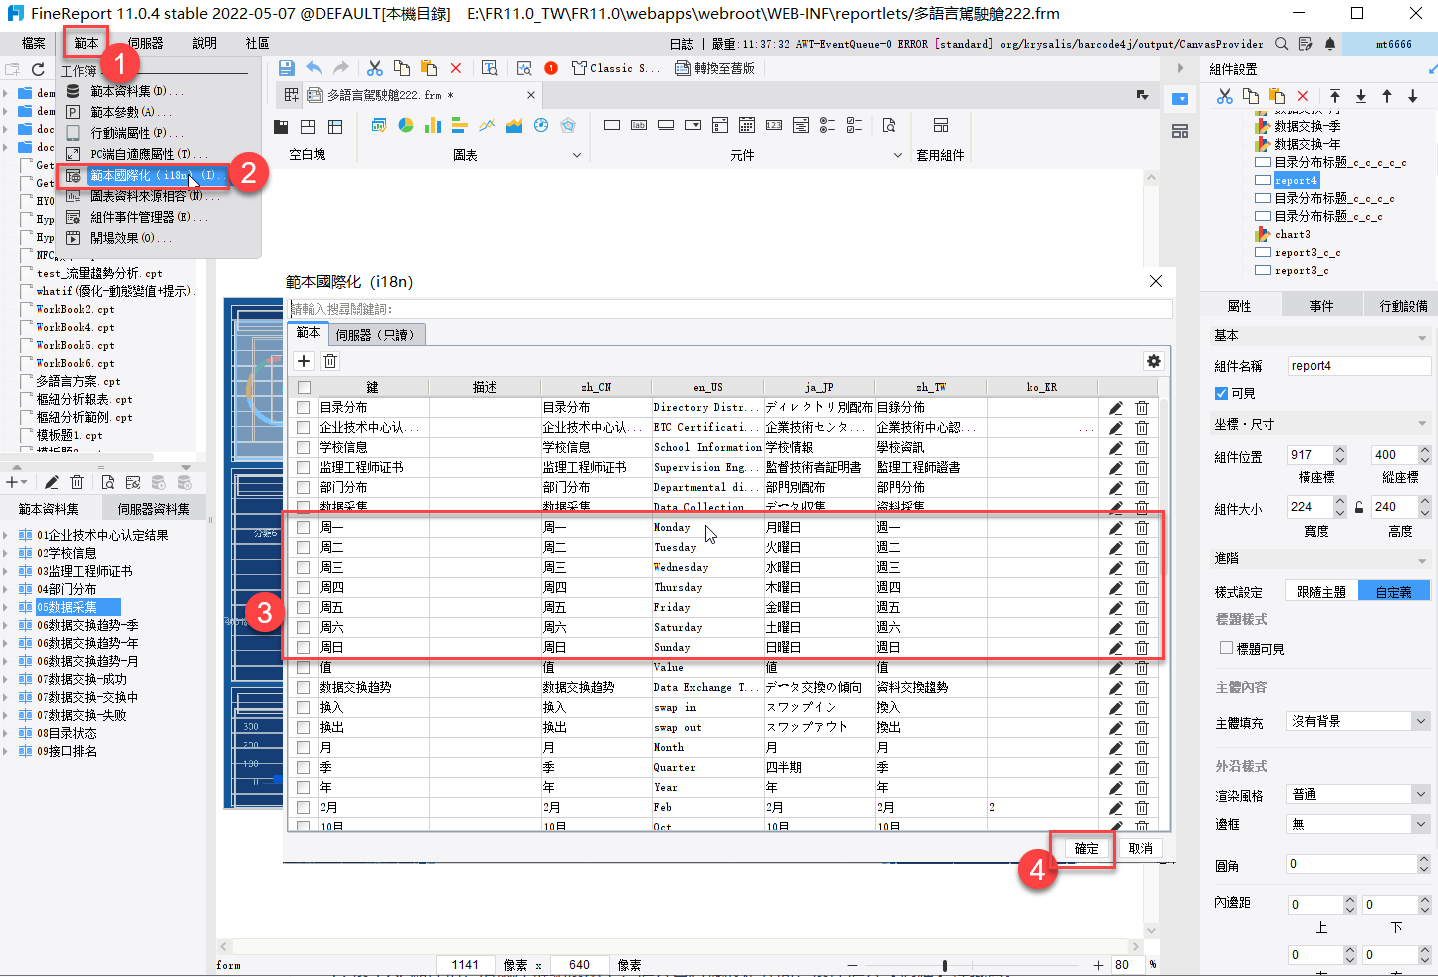Screen dimensions: 1438x977
Task: Toggle the 可見 checkbox
Action: 1221,394
